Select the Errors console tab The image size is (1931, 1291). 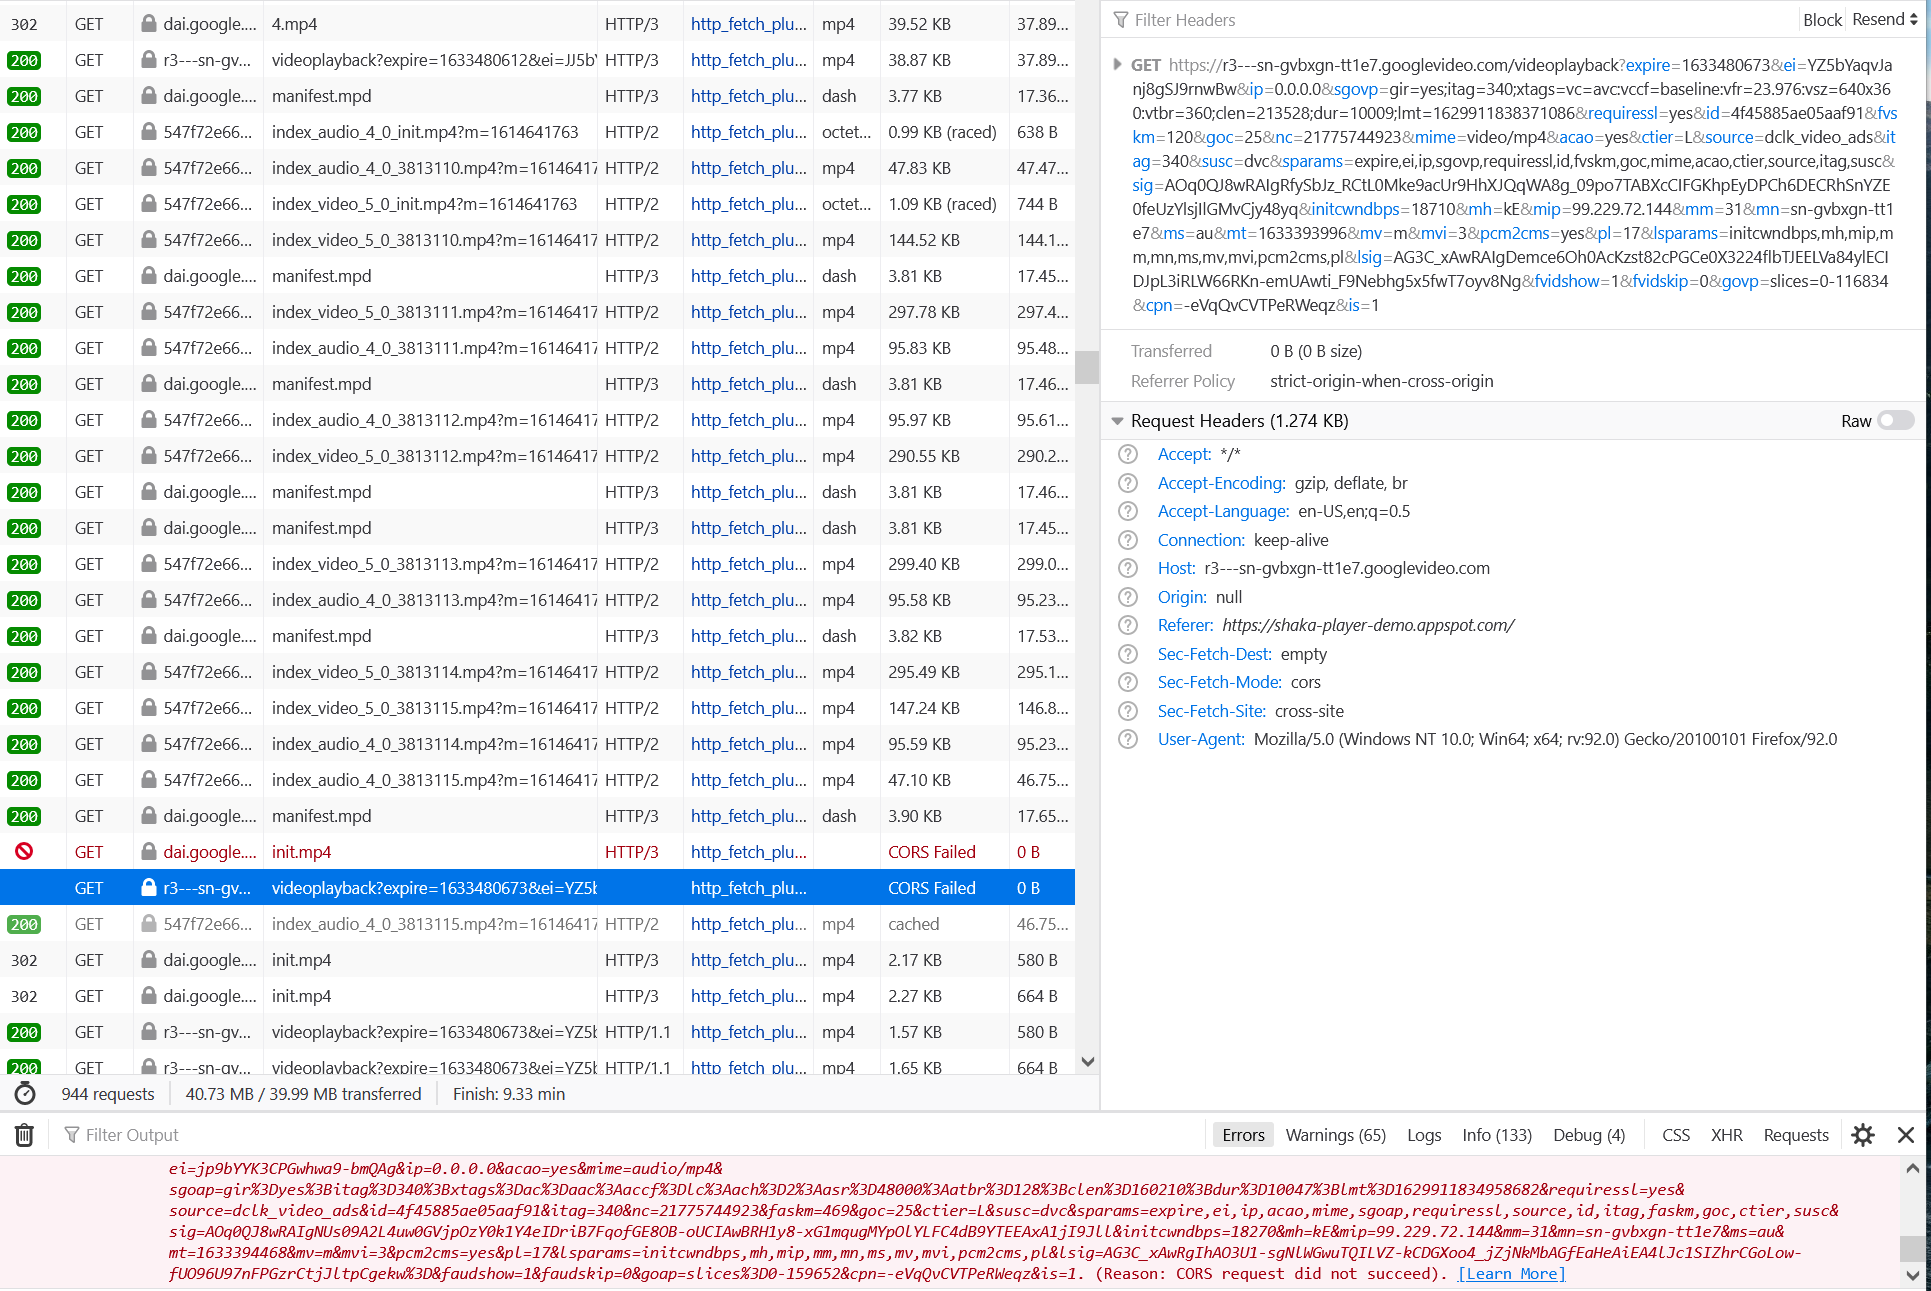1242,1135
